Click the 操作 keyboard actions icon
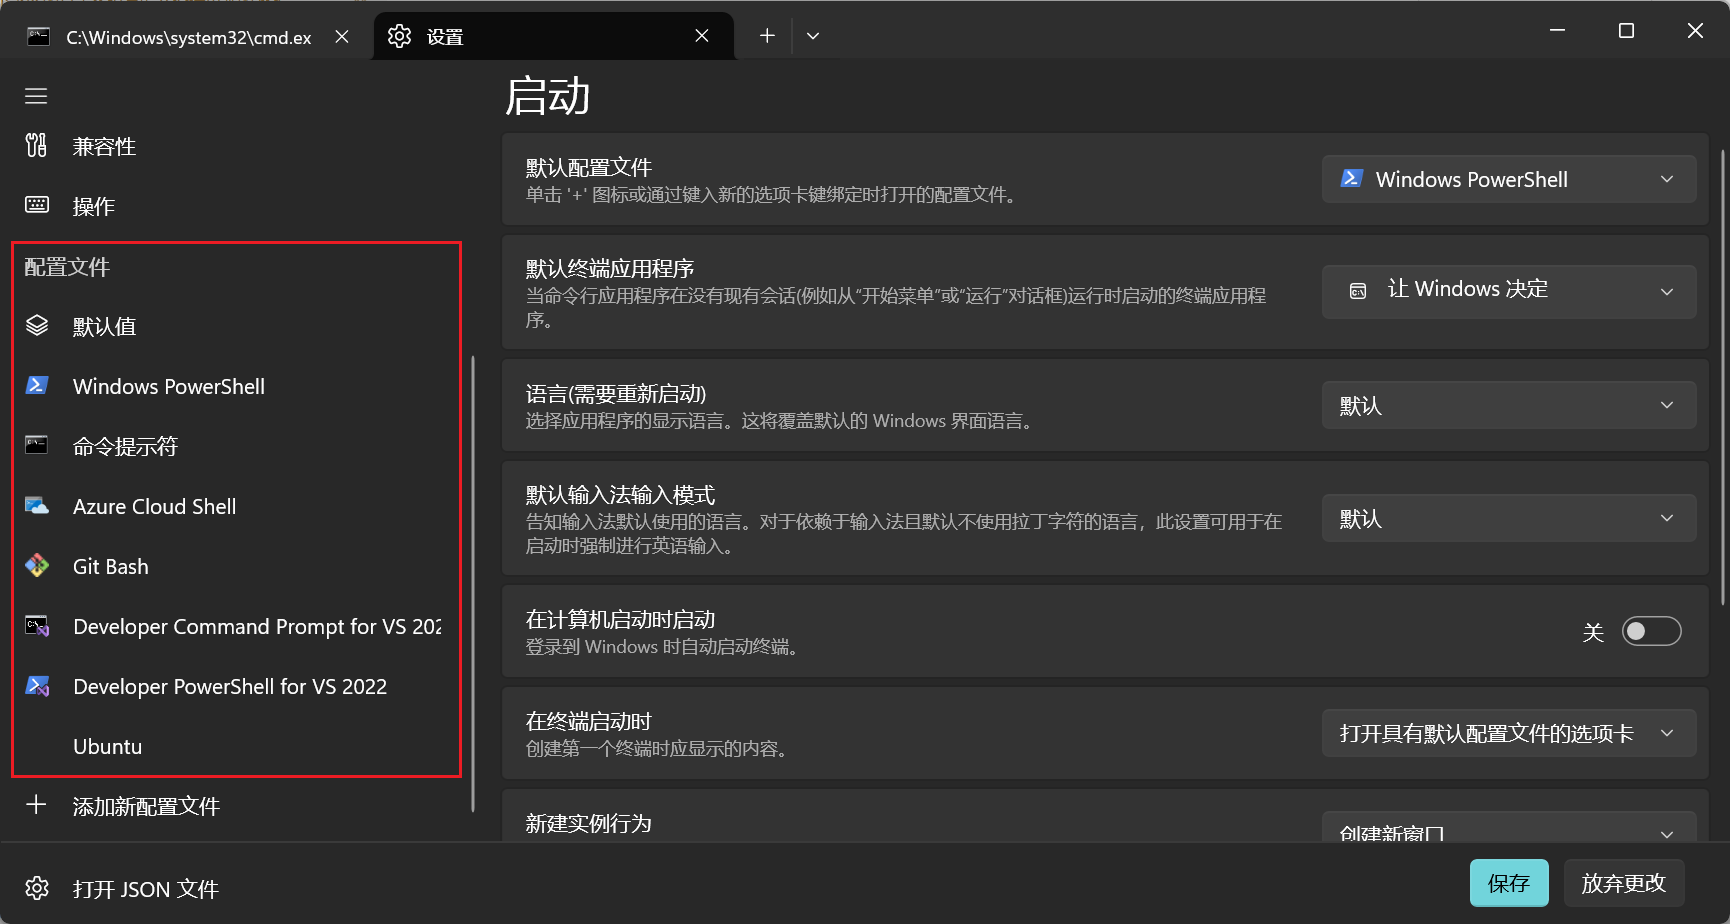Viewport: 1730px width, 924px height. (x=36, y=205)
